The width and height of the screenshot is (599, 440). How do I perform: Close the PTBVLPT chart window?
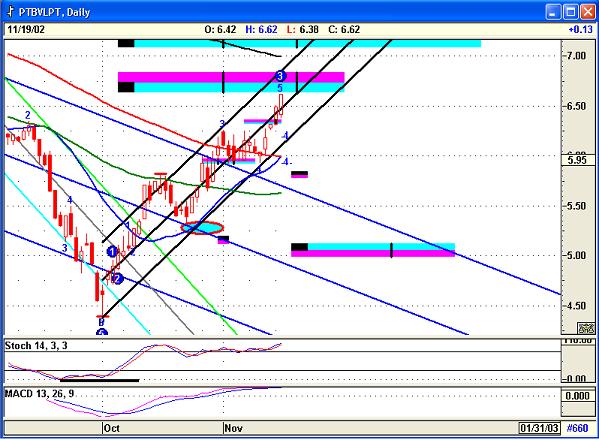[588, 12]
